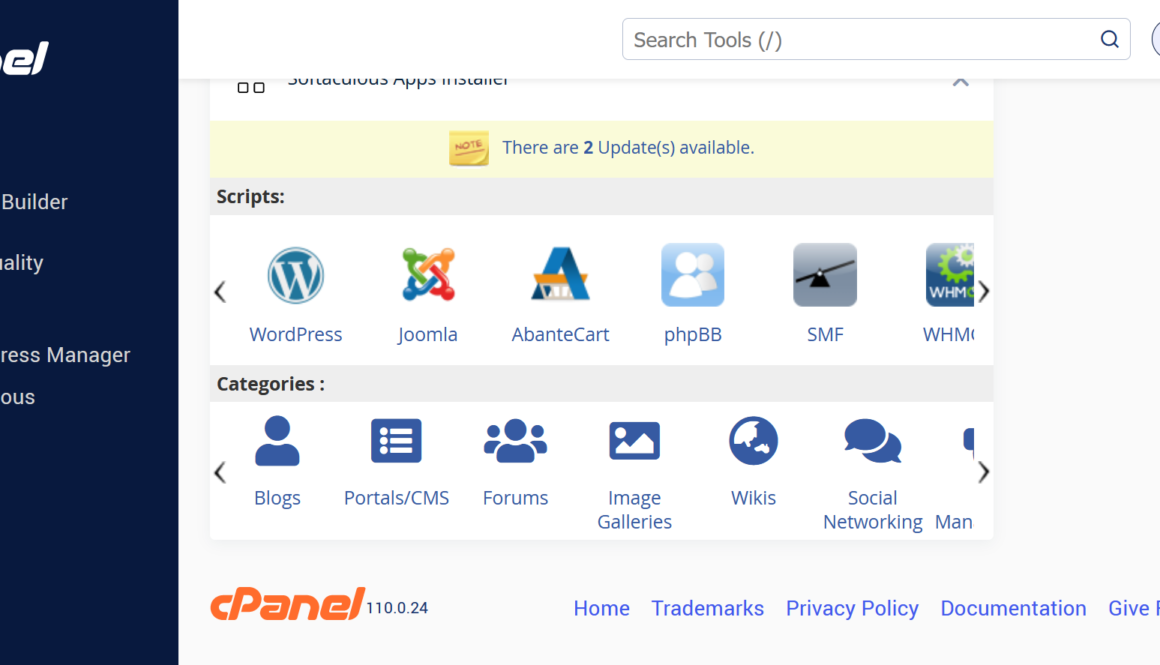Select the Wikis globe category icon

tap(753, 441)
